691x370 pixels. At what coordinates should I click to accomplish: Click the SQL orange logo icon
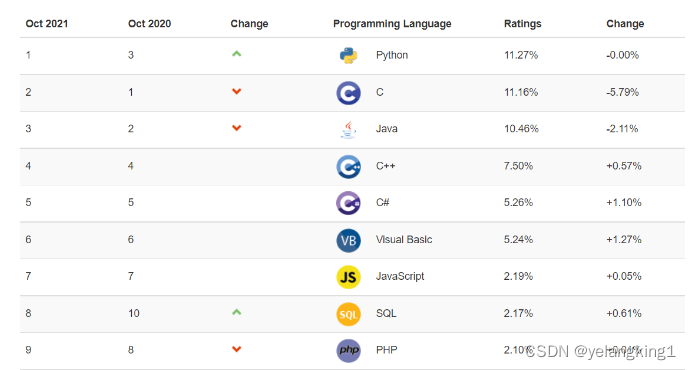pyautogui.click(x=348, y=314)
